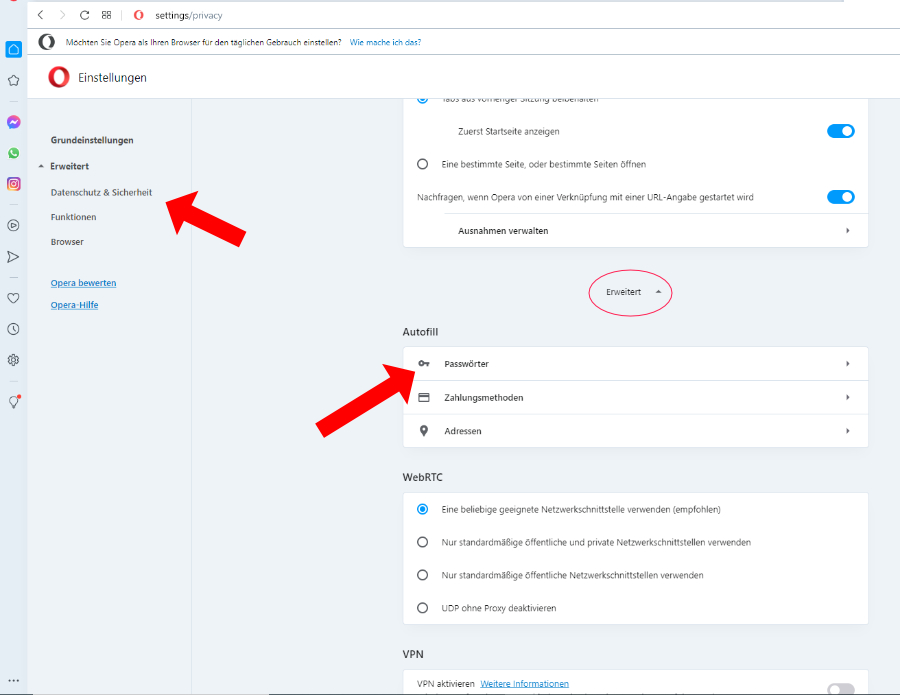Select 'Eine bestimmte Seite' radio option

(422, 164)
